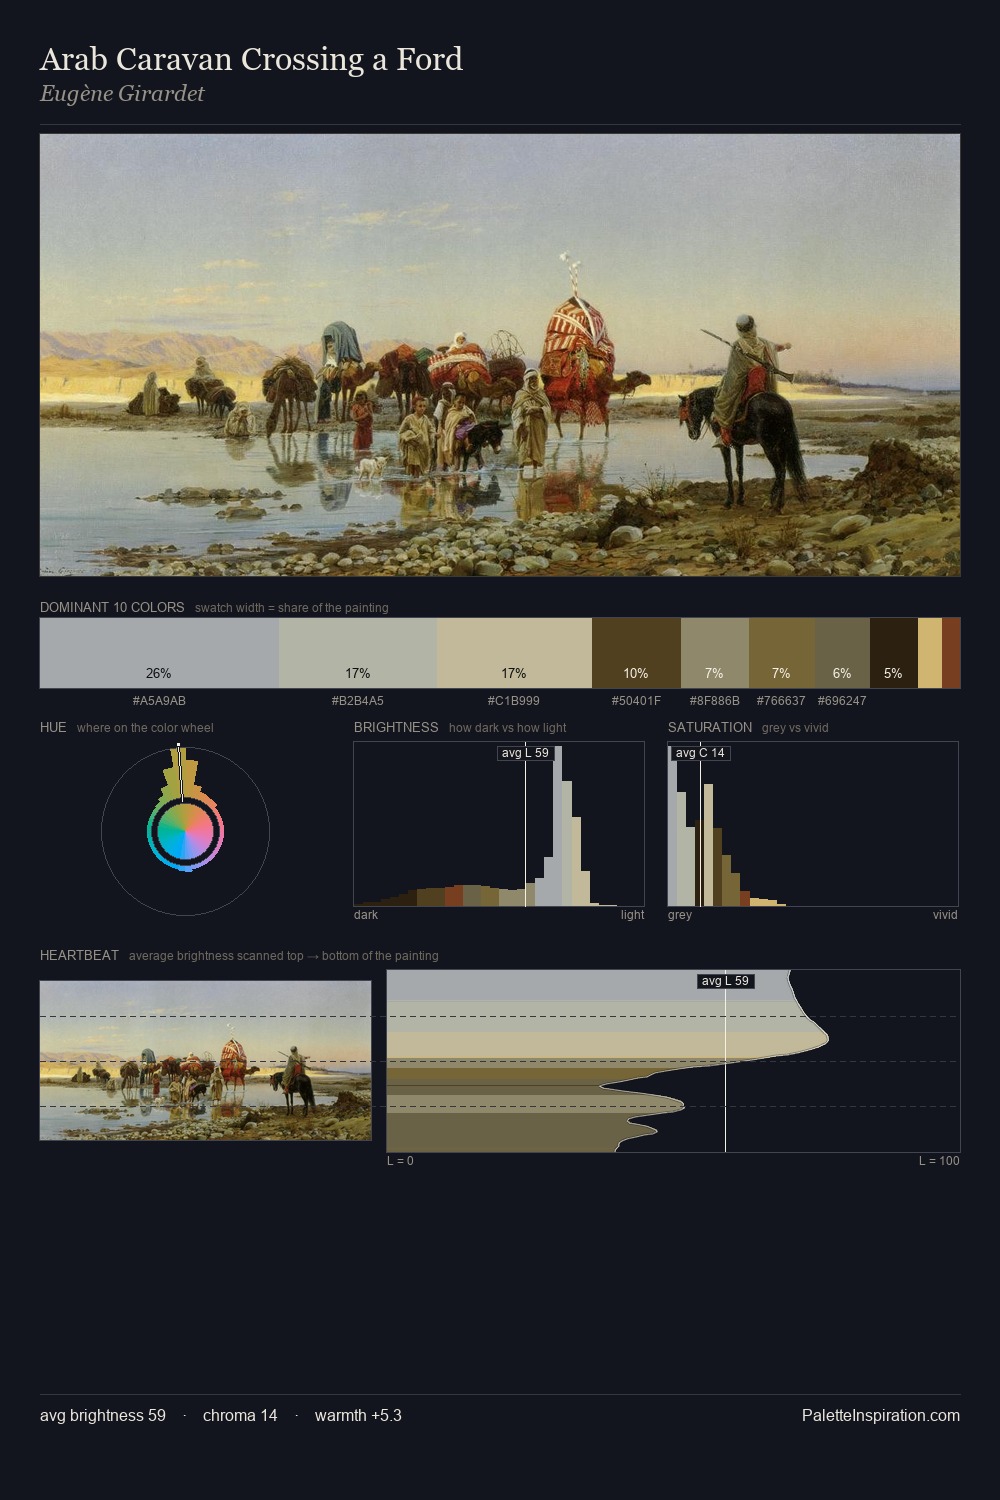Click the DOMINANT 10 COLORS heading
This screenshot has width=1000, height=1500.
(x=112, y=607)
